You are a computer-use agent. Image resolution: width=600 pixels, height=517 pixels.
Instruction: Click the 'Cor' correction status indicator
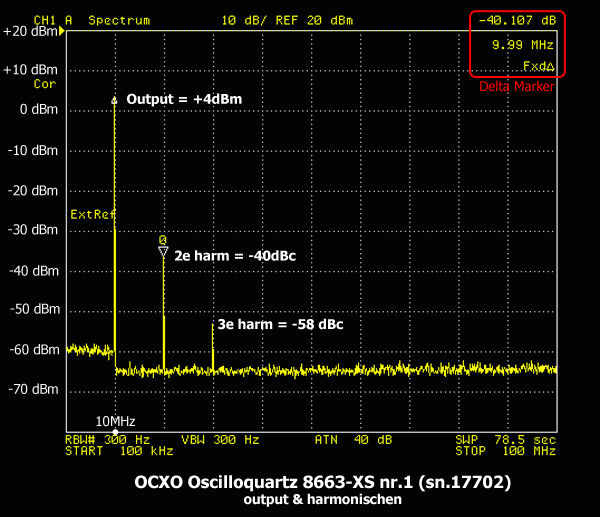pos(45,84)
